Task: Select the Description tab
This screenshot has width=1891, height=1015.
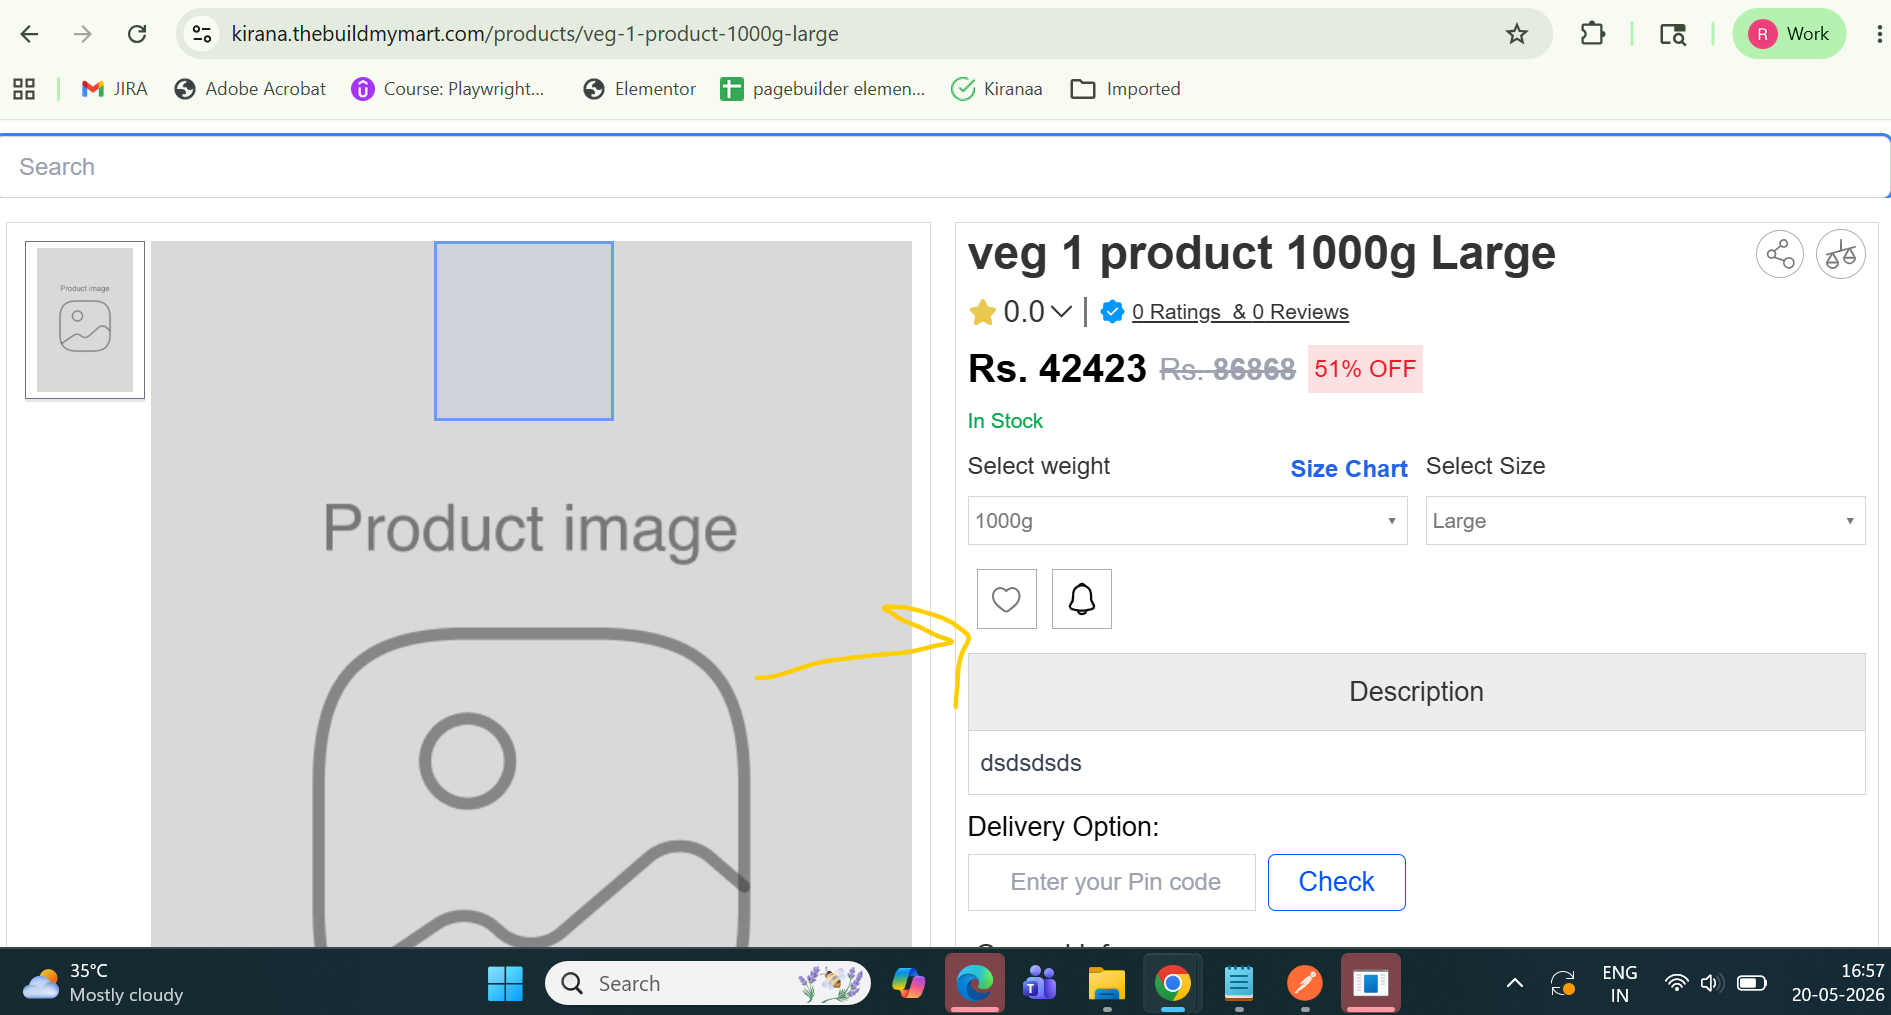Action: 1416,692
